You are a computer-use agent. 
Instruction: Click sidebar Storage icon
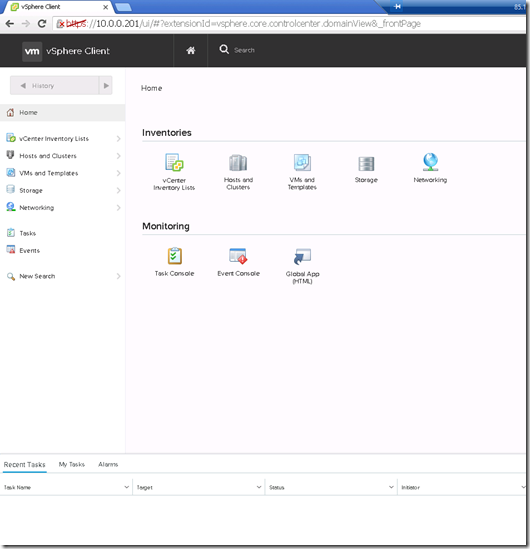11,189
